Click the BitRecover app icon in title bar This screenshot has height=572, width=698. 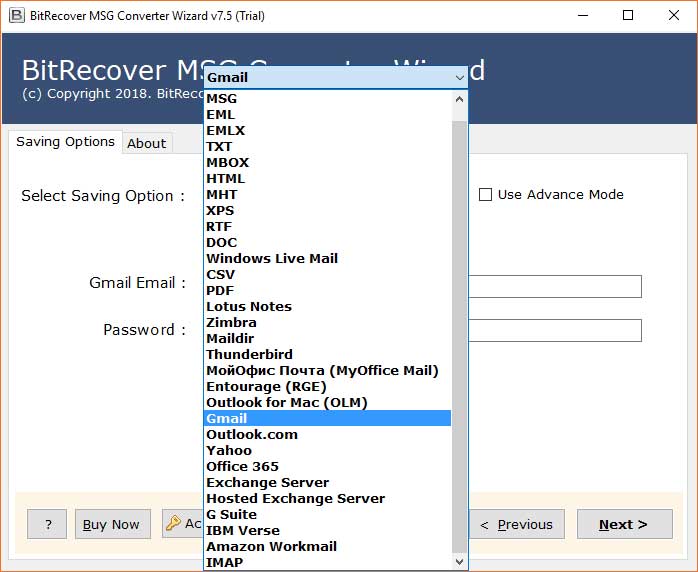[16, 16]
